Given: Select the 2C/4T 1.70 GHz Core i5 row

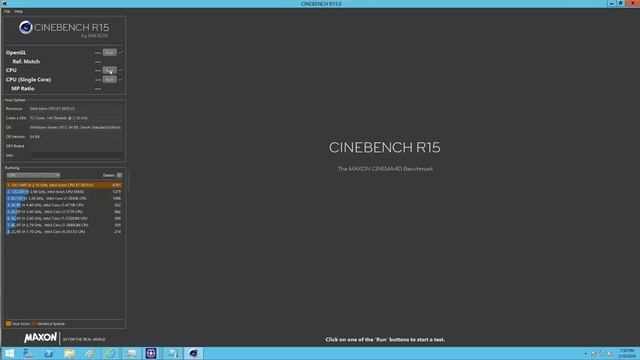Looking at the screenshot, I should pyautogui.click(x=64, y=232).
